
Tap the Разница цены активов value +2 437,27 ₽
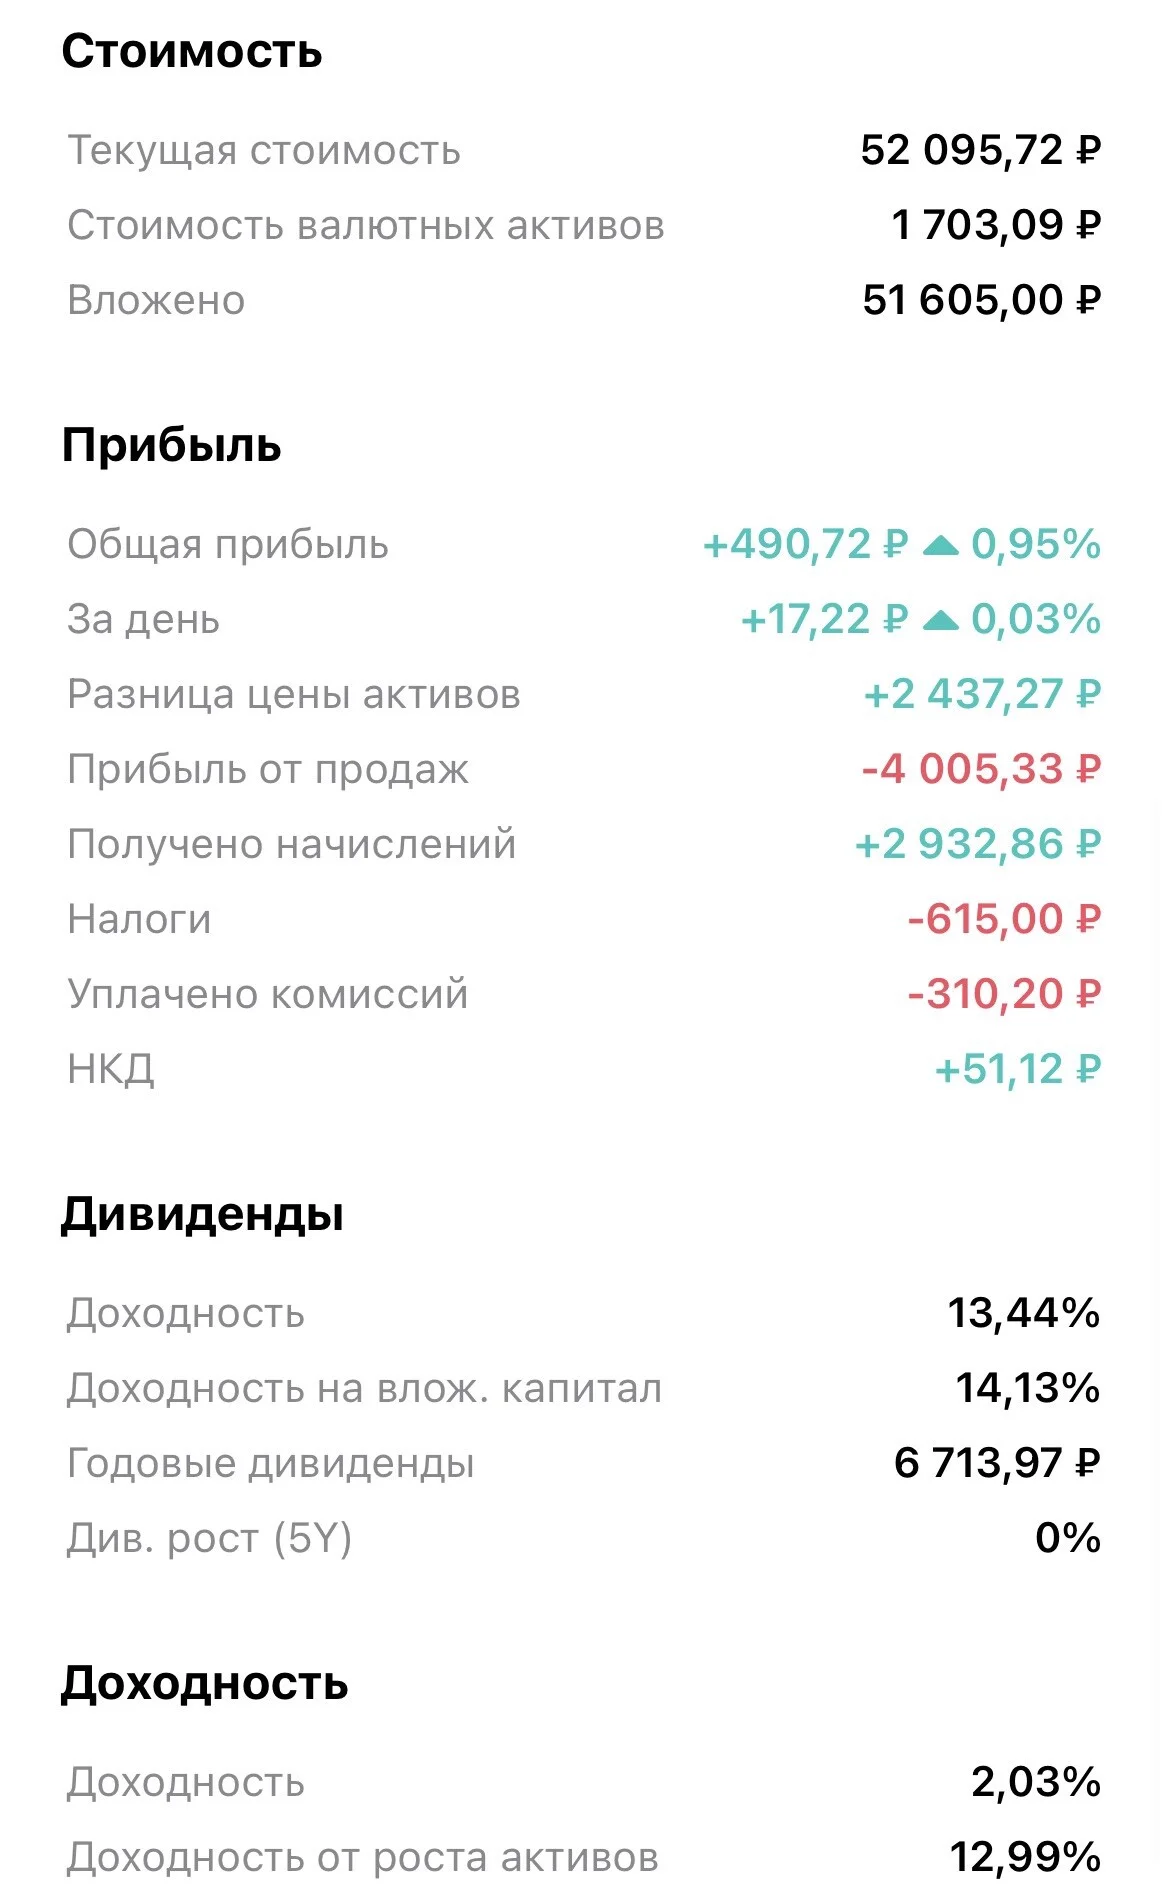[982, 695]
